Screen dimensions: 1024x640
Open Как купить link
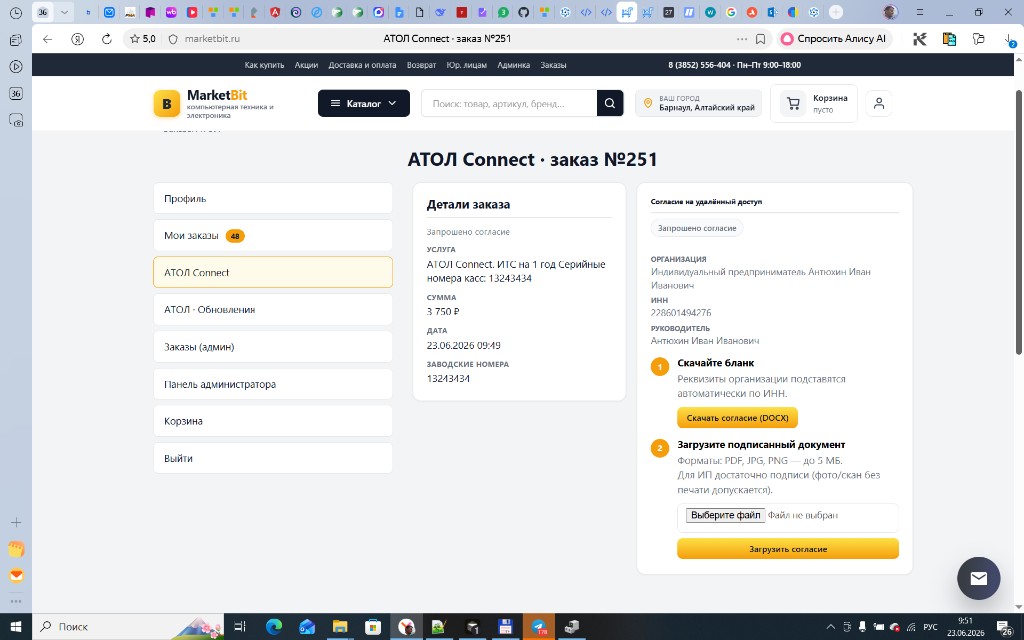click(264, 65)
